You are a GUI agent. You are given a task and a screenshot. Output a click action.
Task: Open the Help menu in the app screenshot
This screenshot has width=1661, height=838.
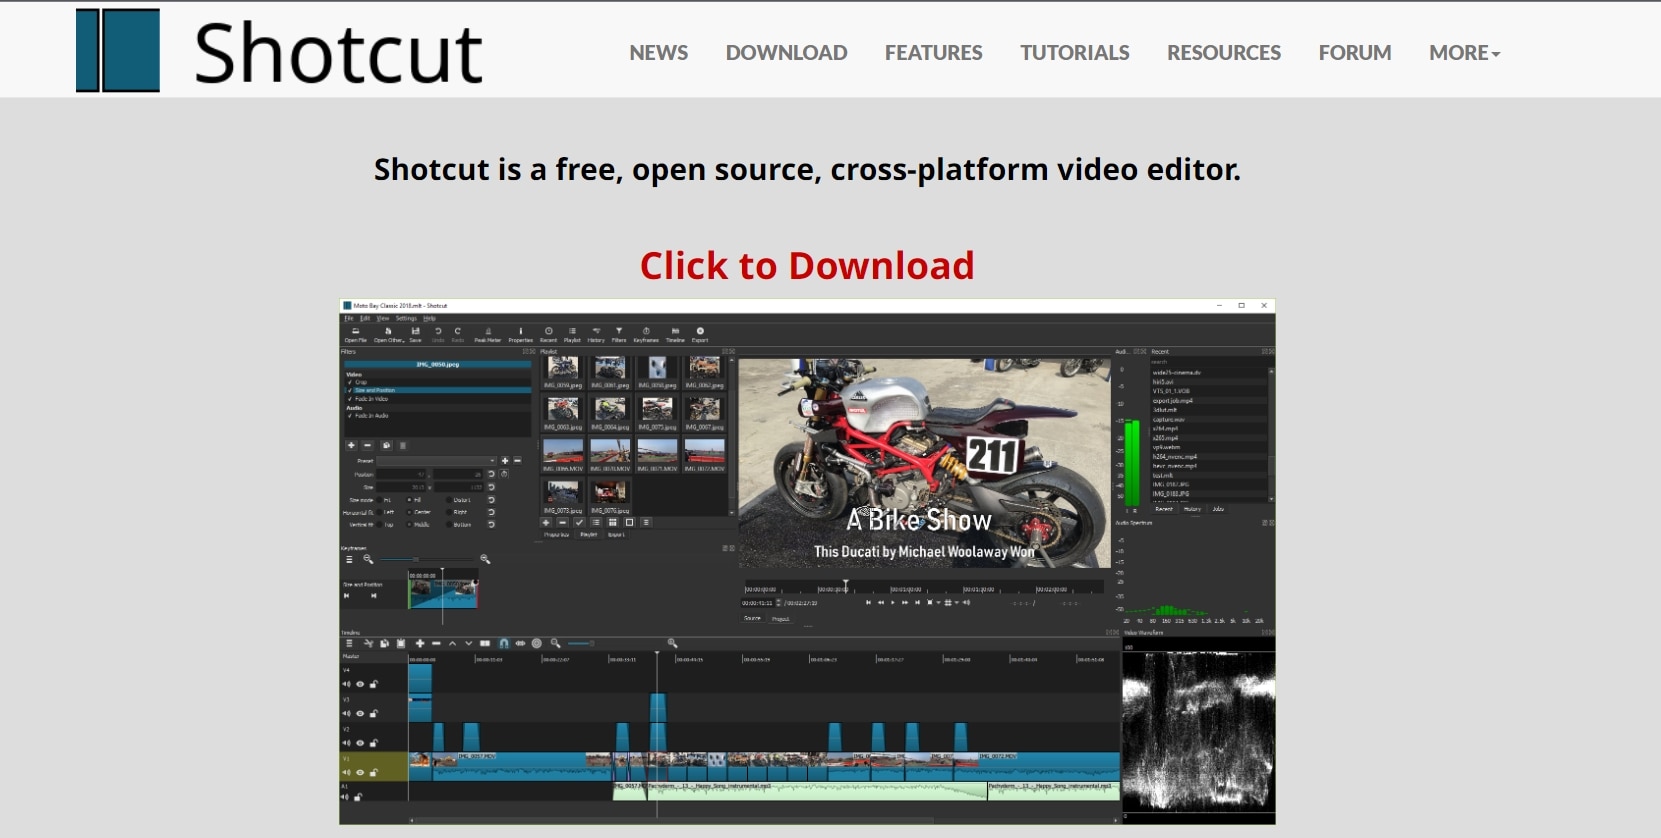click(429, 318)
